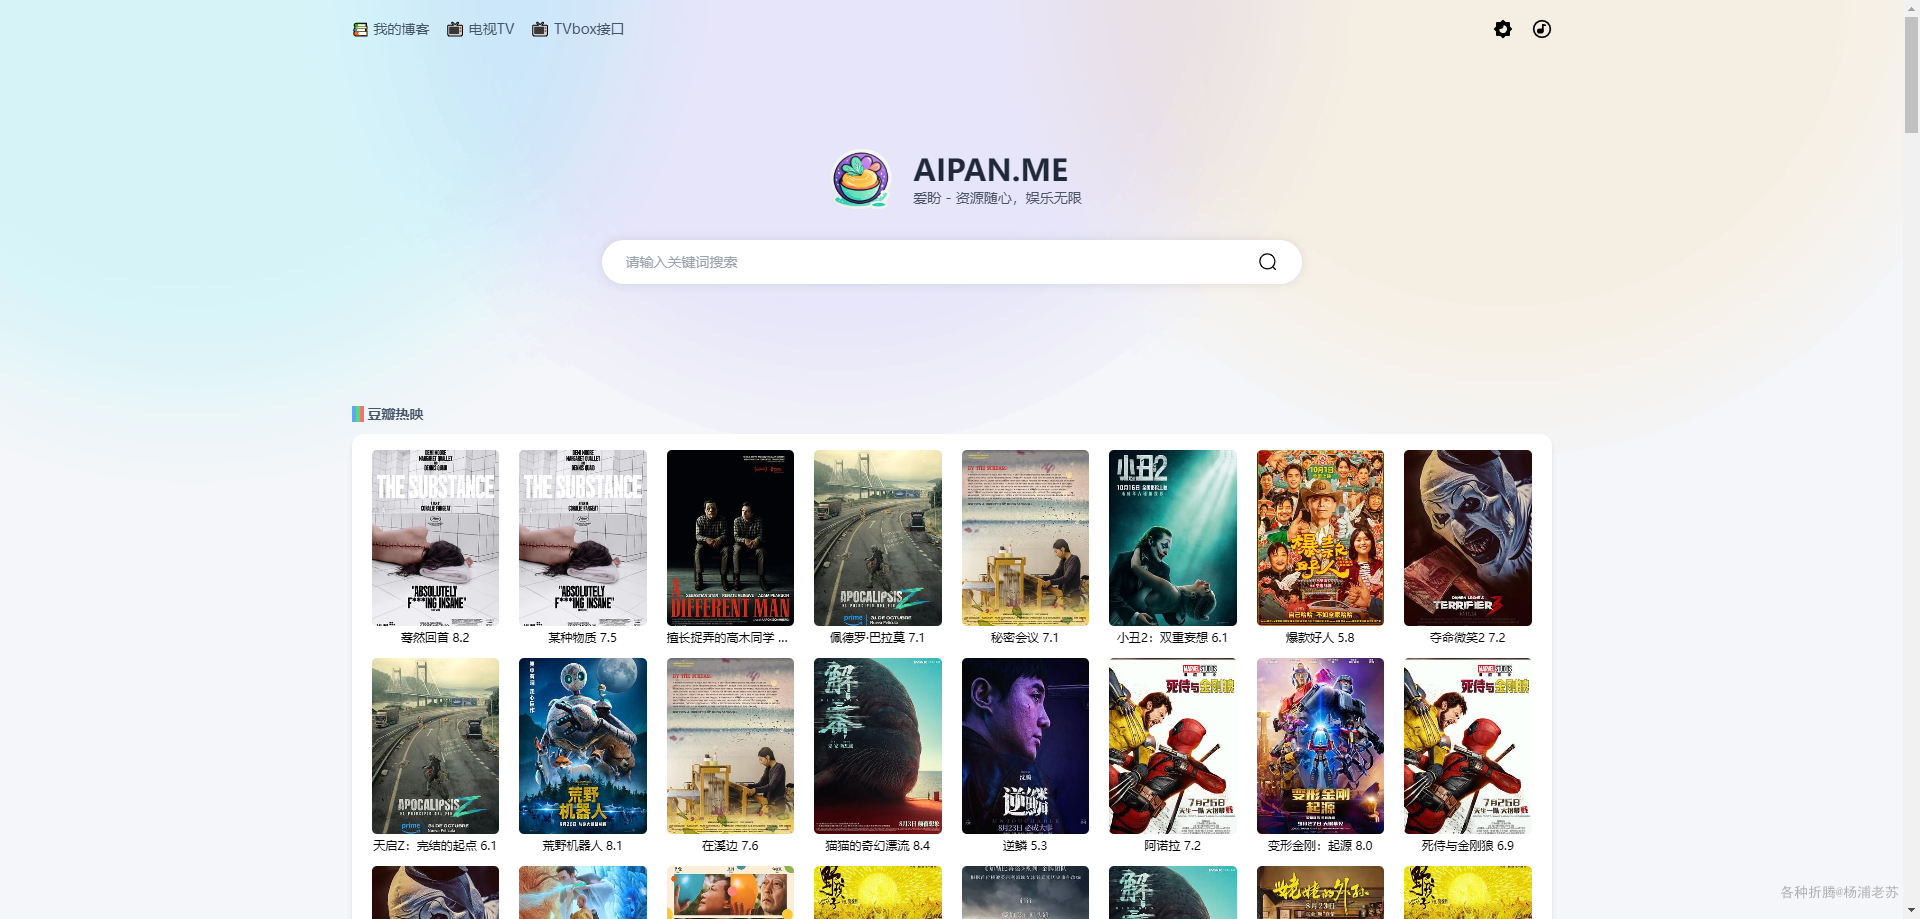
Task: Open 小丑2:双重妄想 poster
Action: tap(1173, 538)
